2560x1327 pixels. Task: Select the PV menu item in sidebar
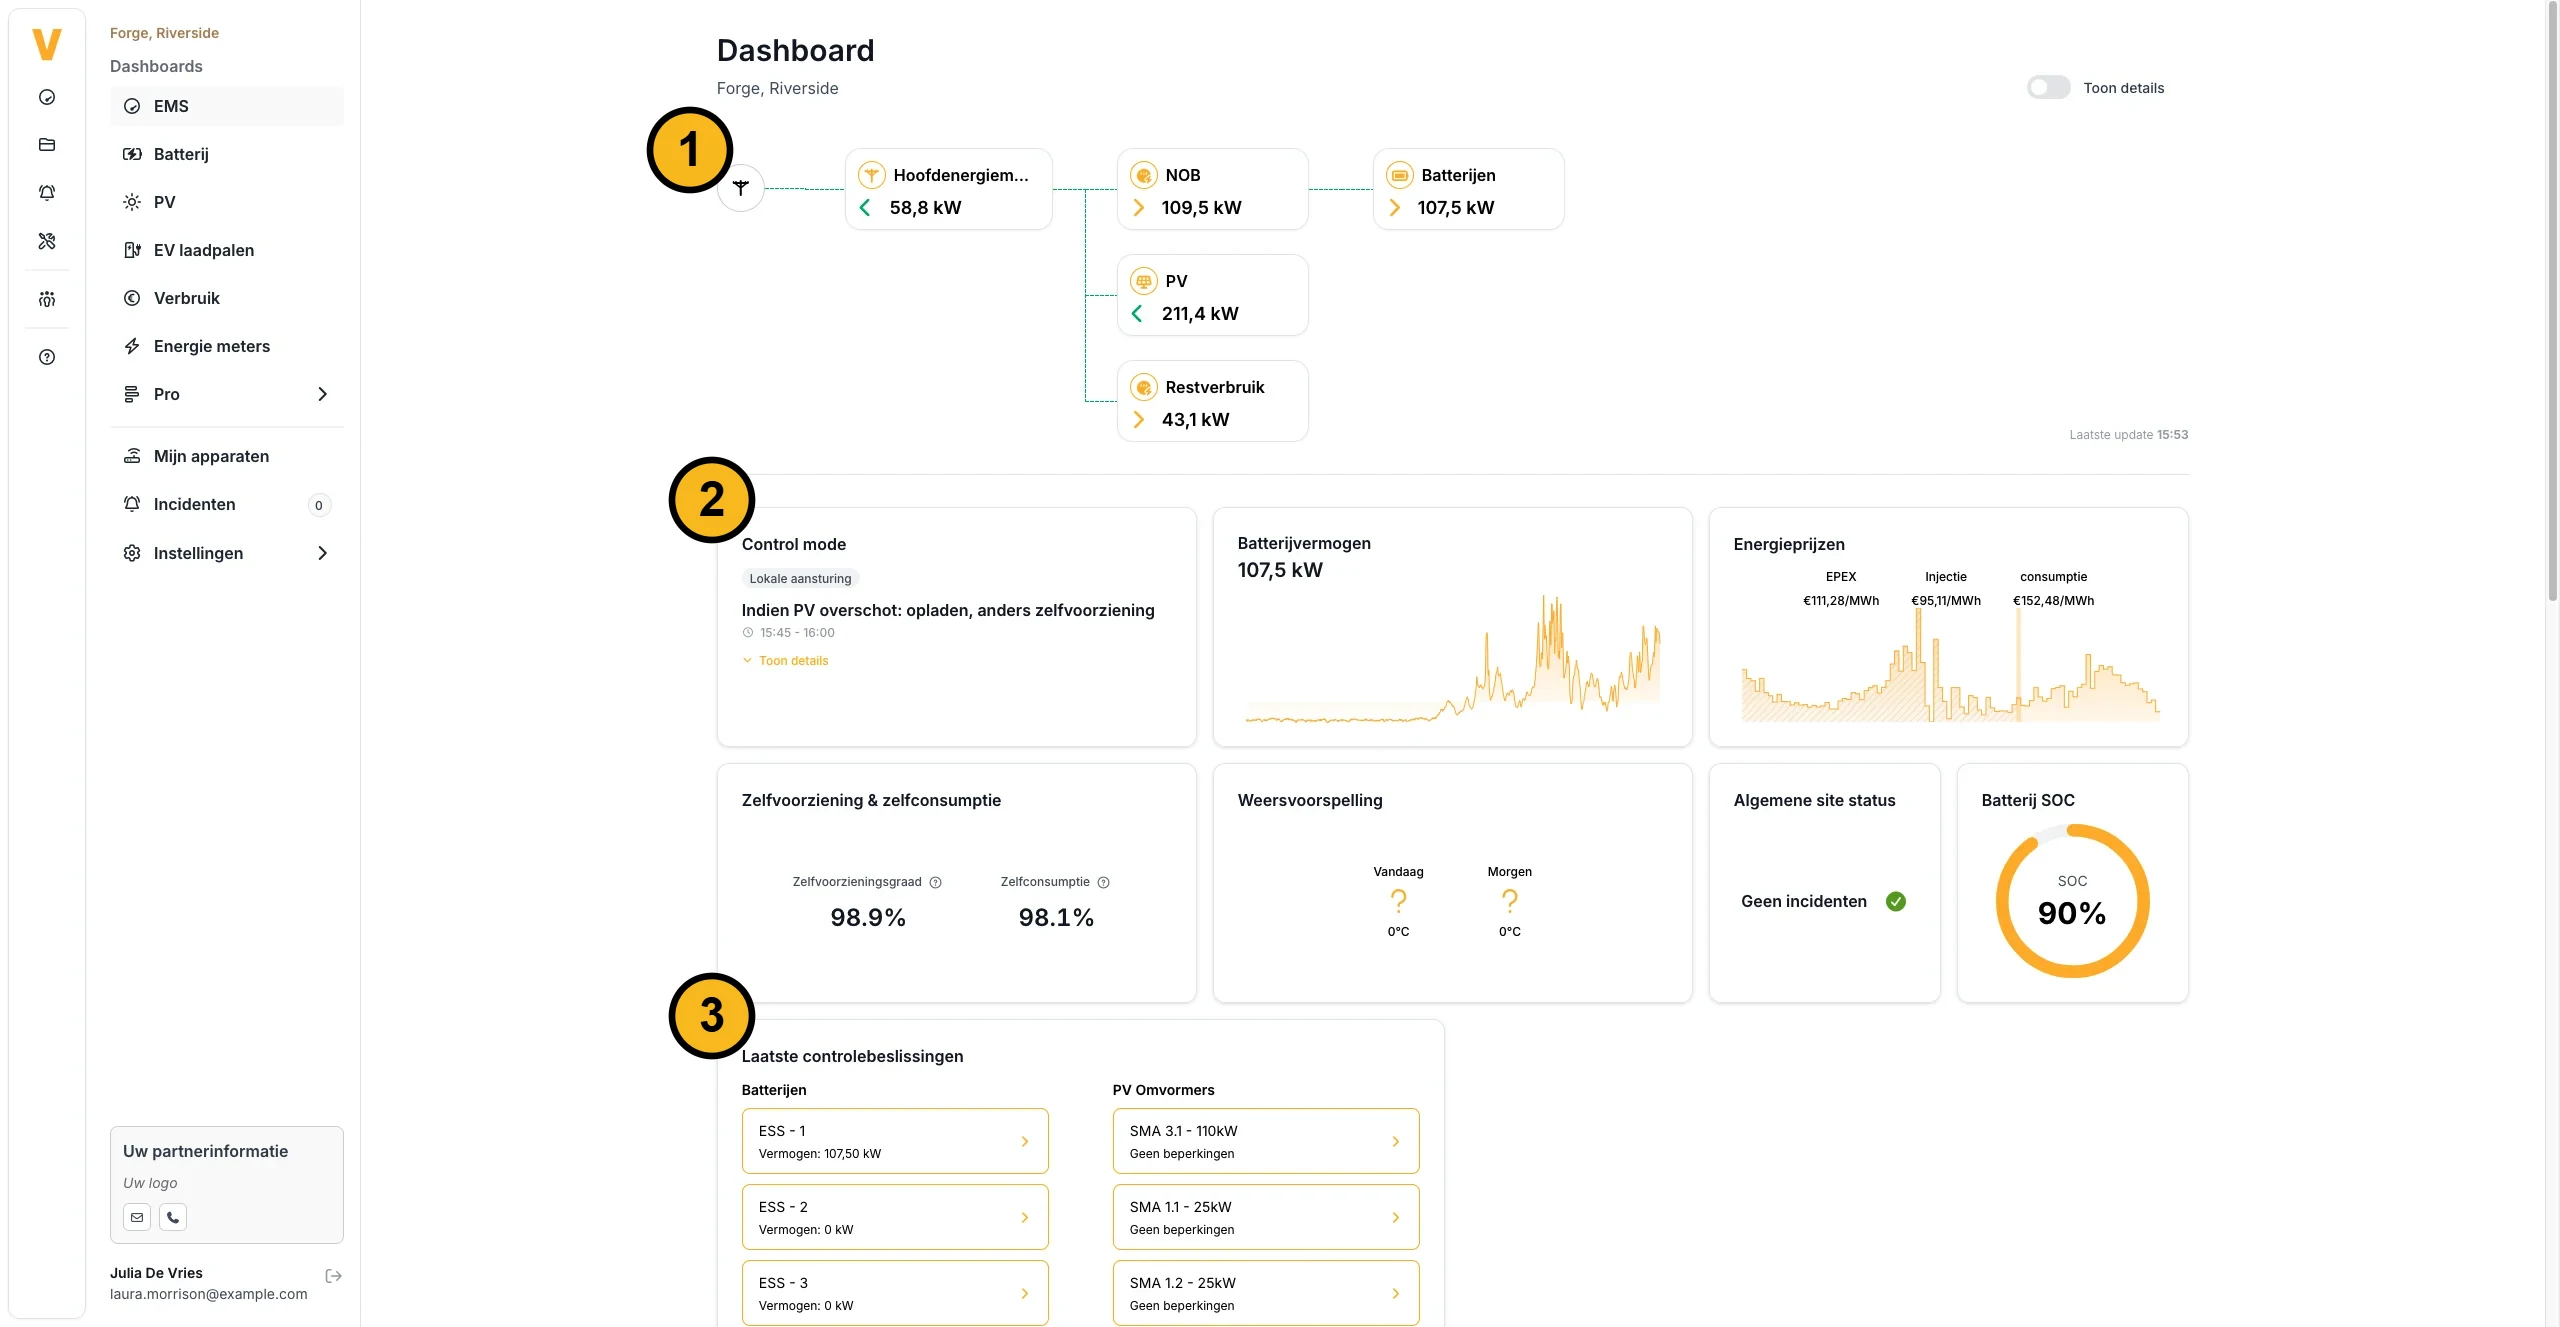[x=227, y=202]
